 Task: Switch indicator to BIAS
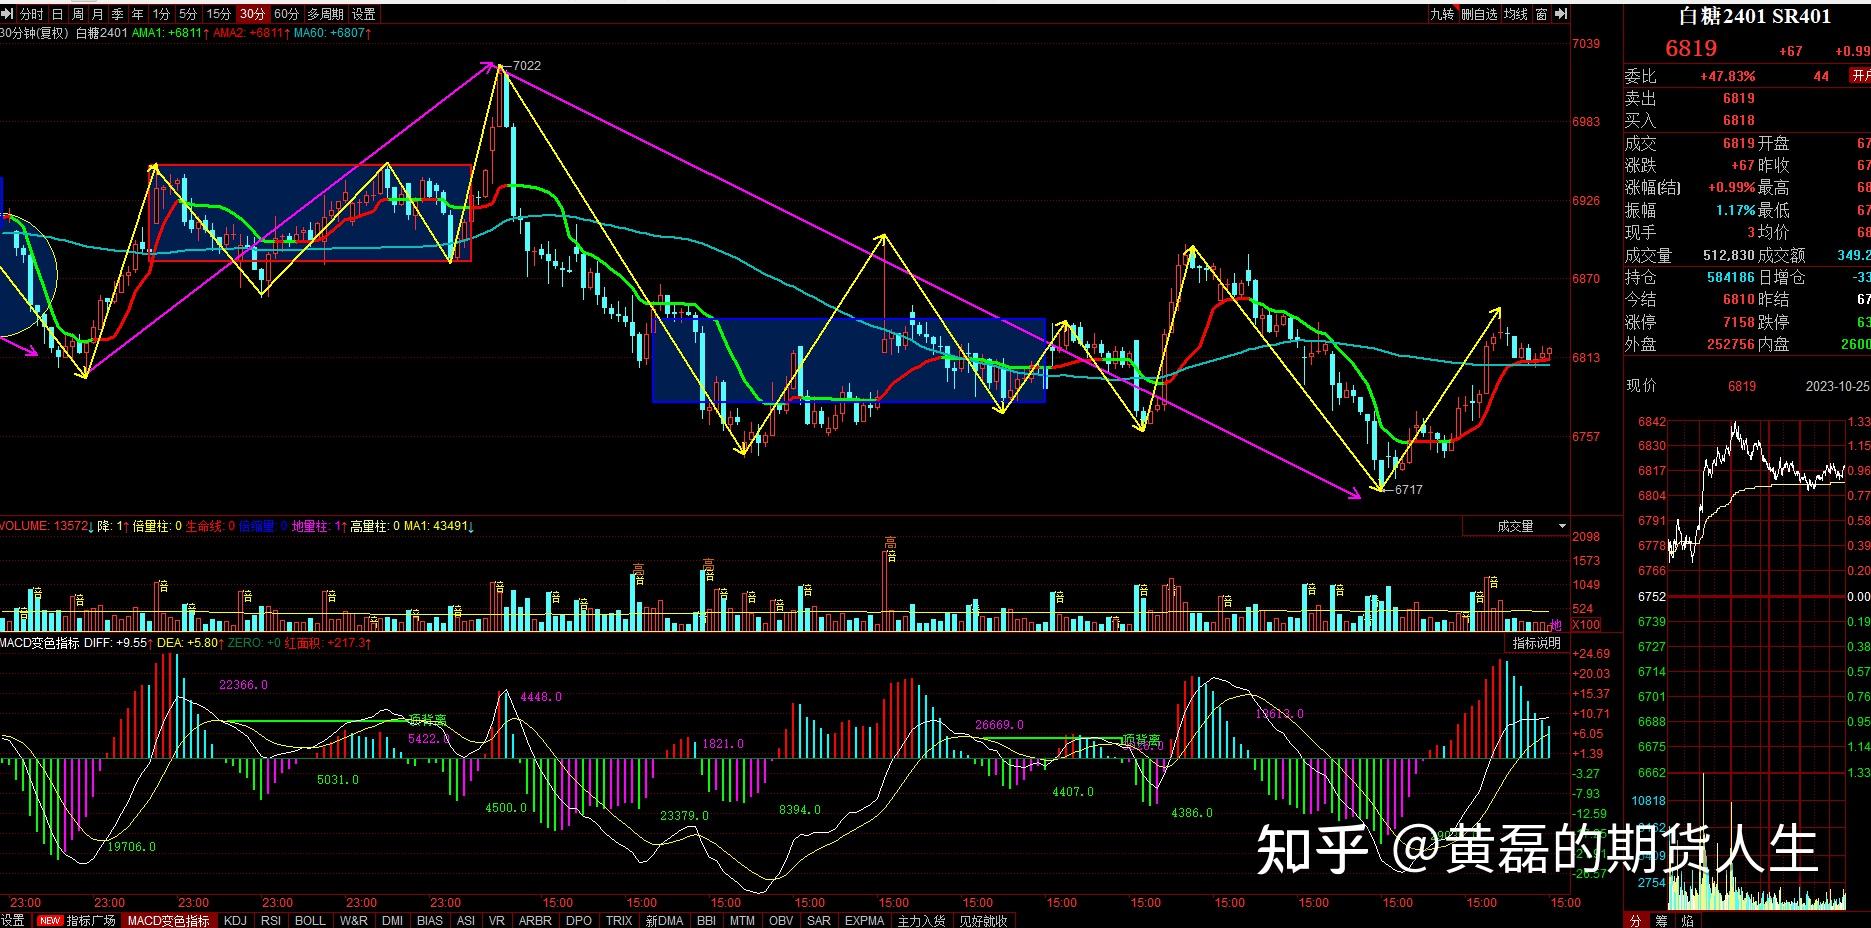[x=430, y=920]
